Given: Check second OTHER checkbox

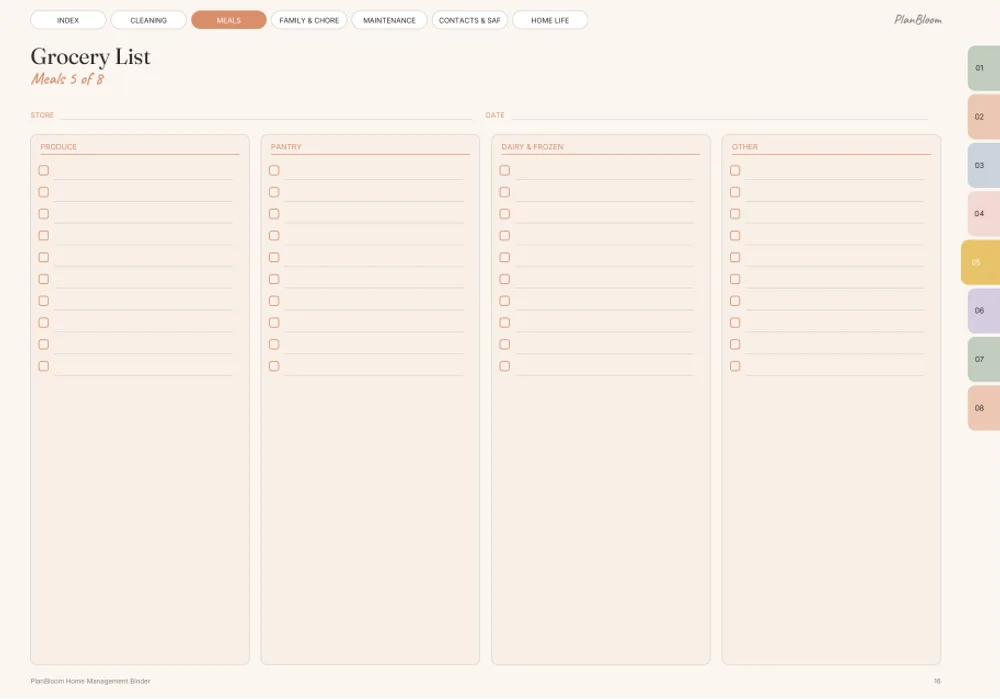Looking at the screenshot, I should pyautogui.click(x=735, y=192).
